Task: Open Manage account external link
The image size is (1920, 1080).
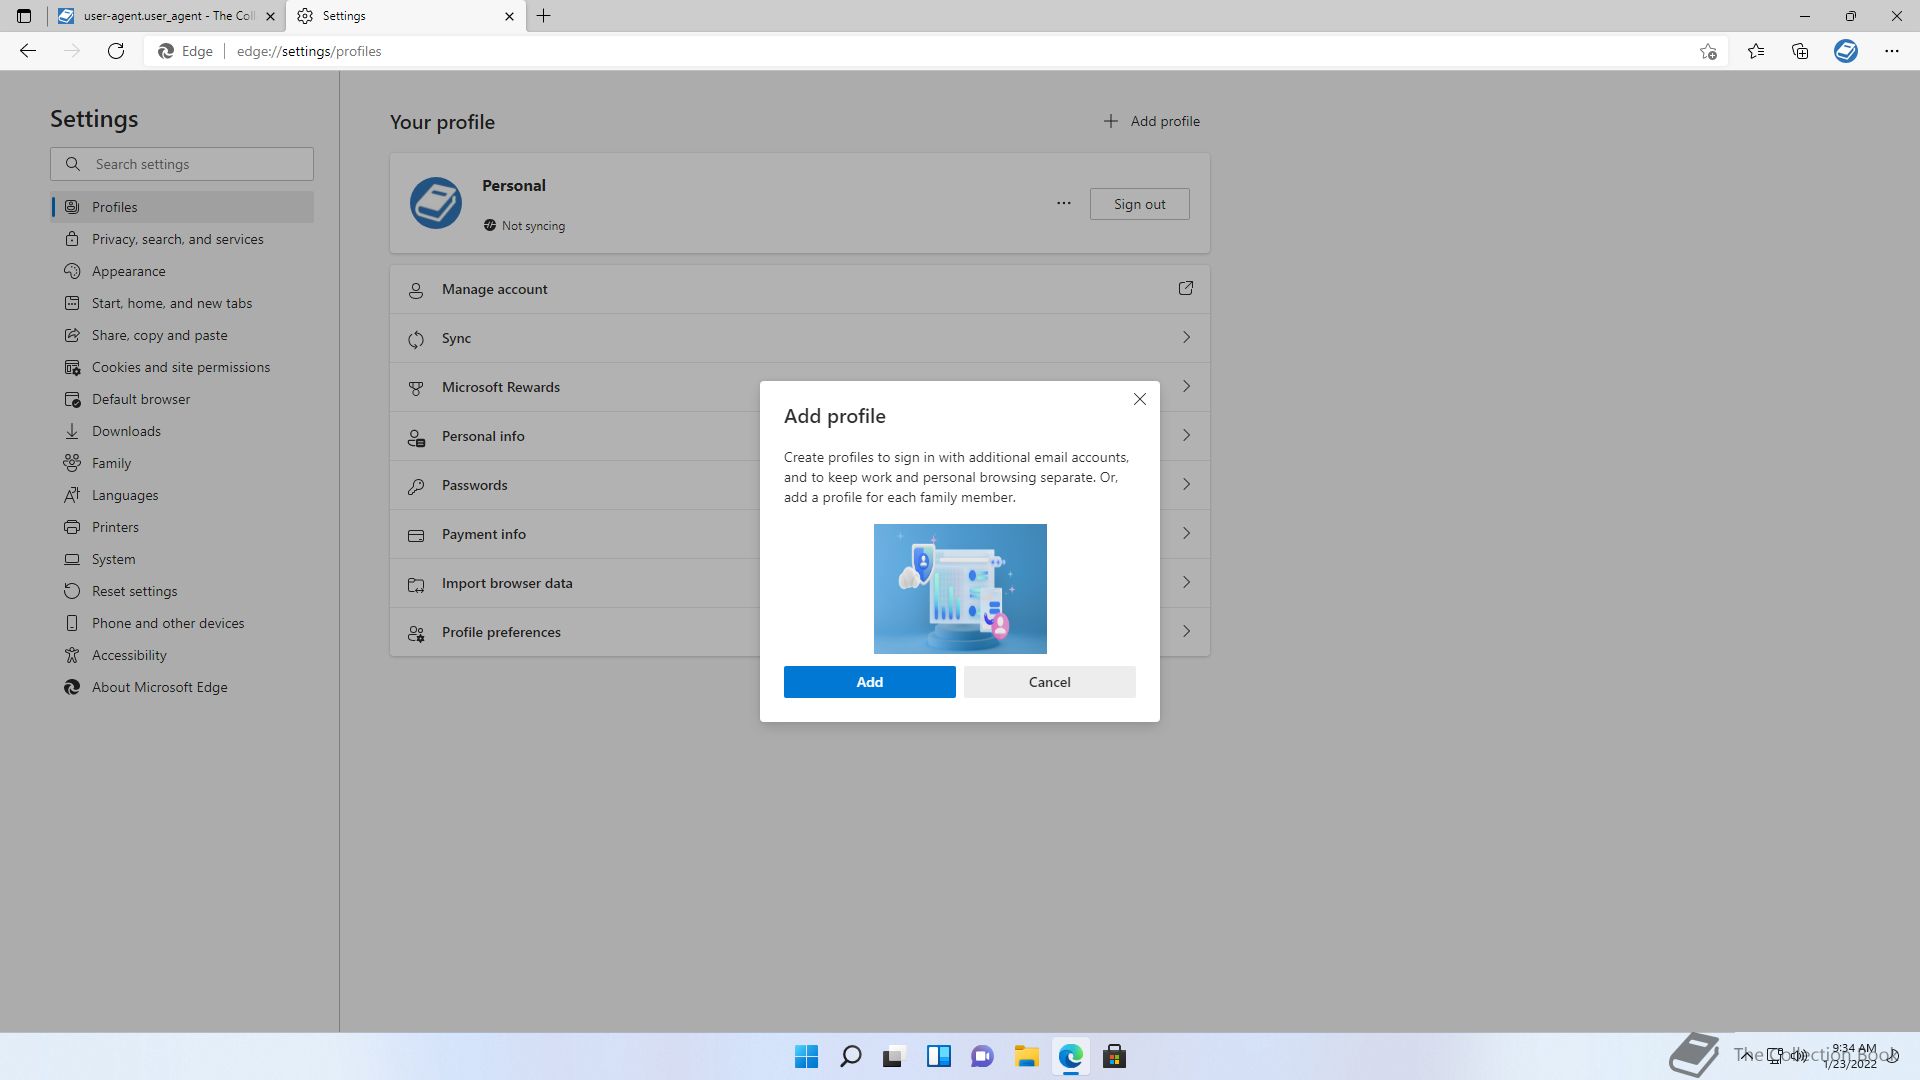Action: click(1186, 288)
